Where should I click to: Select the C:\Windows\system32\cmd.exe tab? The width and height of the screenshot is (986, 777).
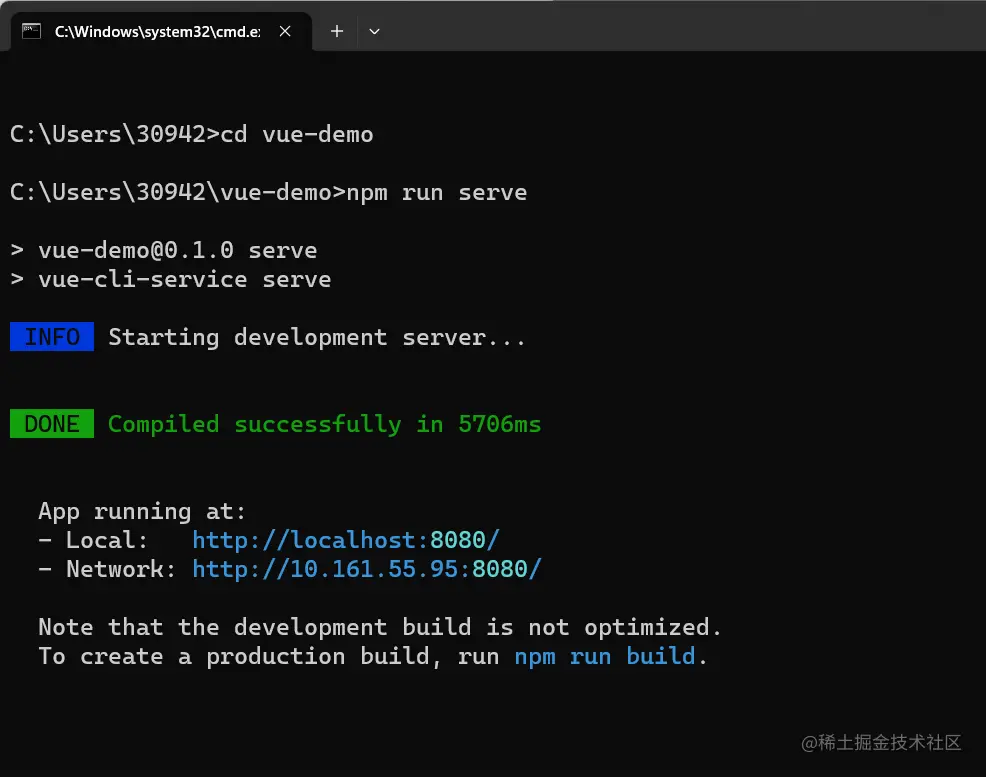[161, 31]
